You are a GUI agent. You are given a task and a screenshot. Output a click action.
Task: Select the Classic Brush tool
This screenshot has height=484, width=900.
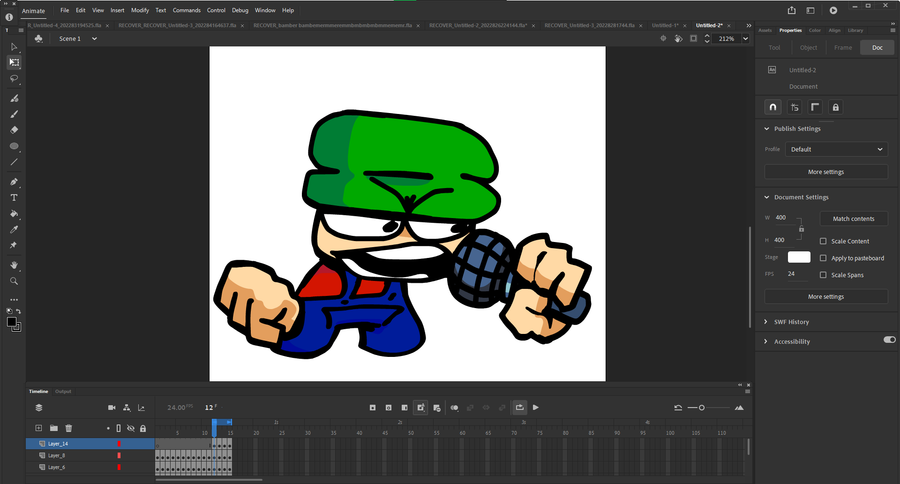point(14,114)
